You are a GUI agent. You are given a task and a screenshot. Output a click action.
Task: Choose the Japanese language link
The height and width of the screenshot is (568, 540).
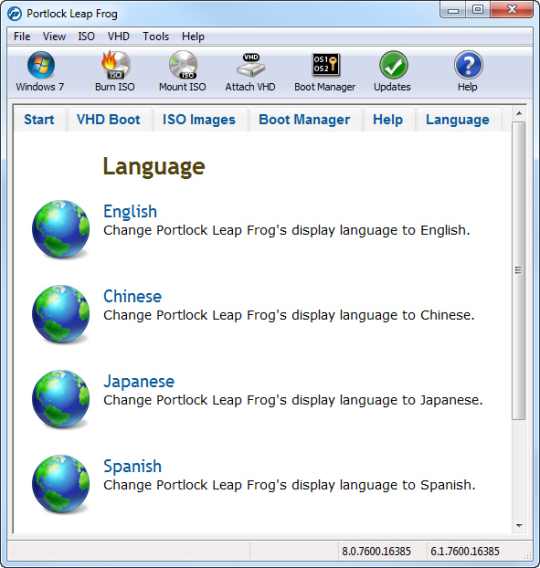click(139, 381)
